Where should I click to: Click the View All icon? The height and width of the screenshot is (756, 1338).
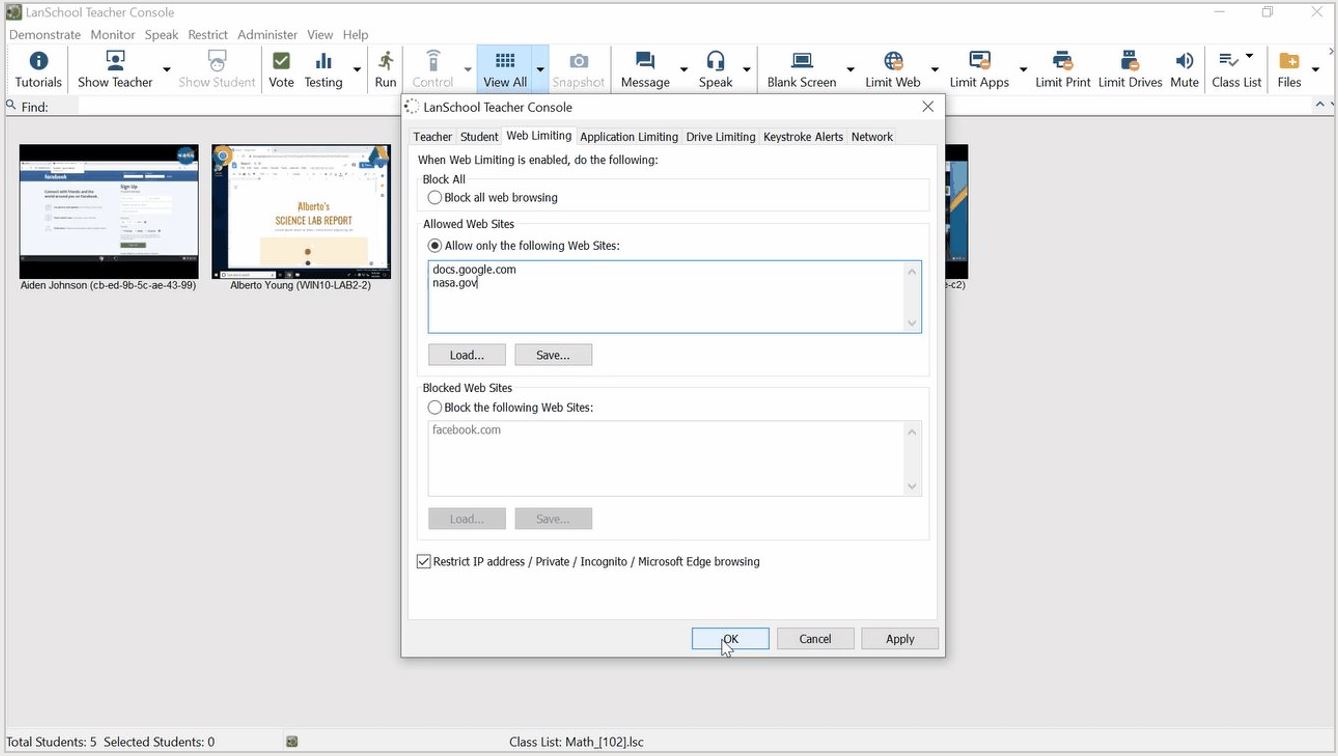pyautogui.click(x=504, y=70)
